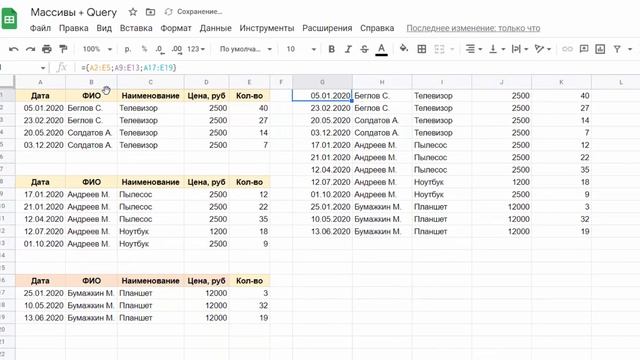Viewport: 640px width, 360px height.
Task: Select column A header
Action: click(x=40, y=82)
